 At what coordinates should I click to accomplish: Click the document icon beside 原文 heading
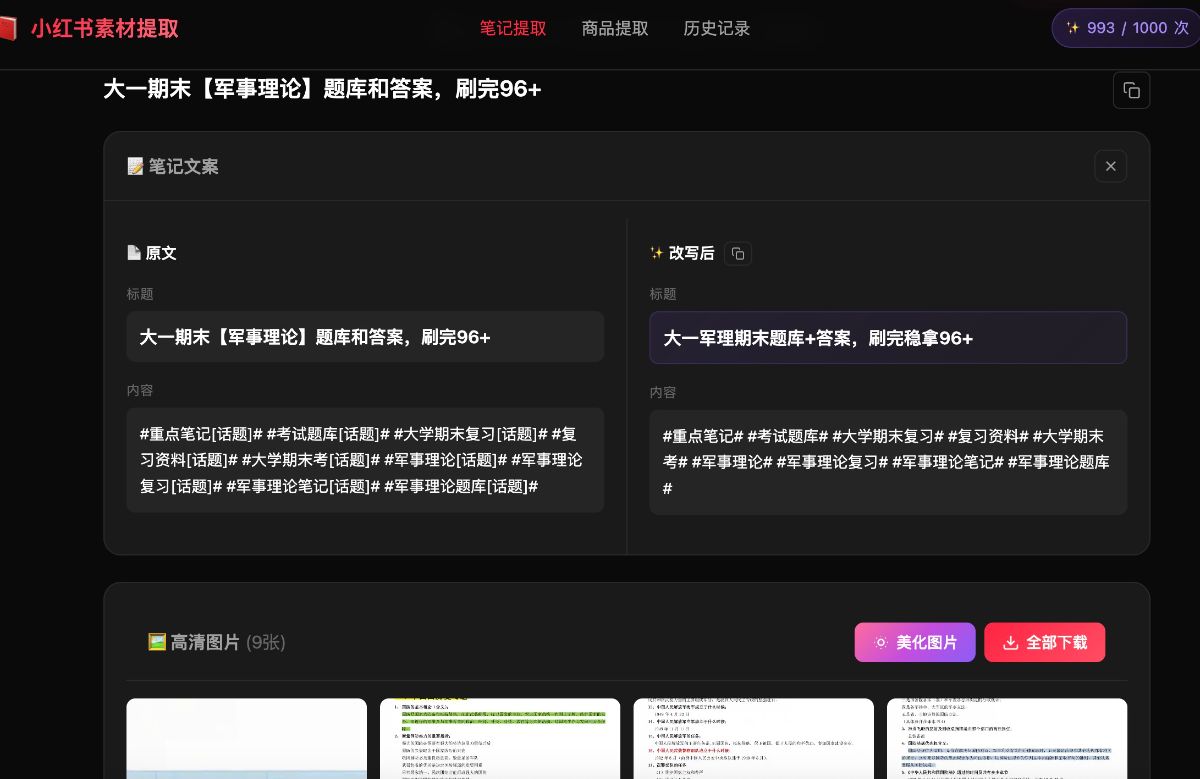133,253
